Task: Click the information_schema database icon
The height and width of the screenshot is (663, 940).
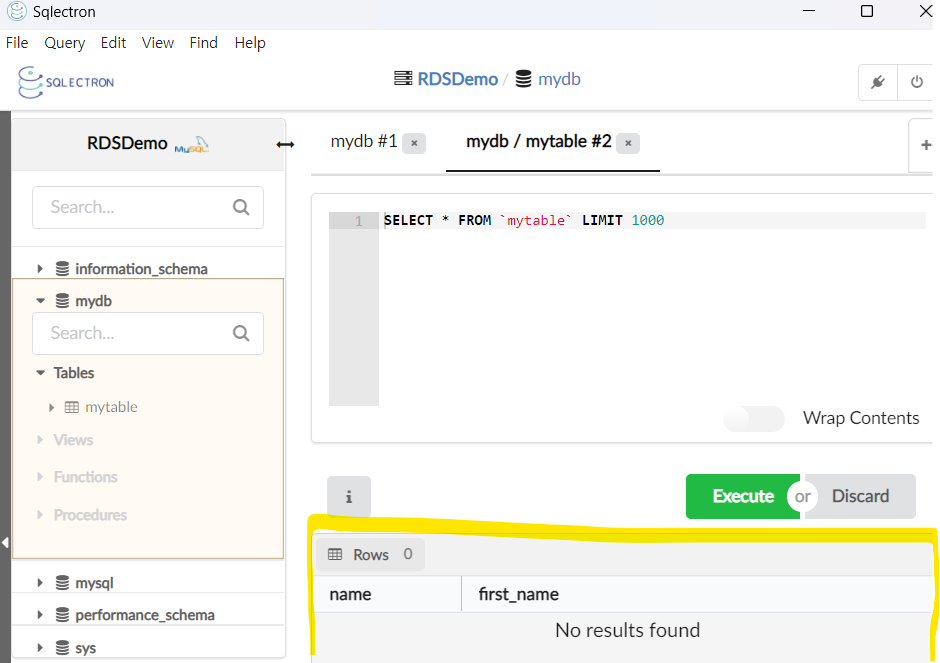Action: click(x=62, y=269)
